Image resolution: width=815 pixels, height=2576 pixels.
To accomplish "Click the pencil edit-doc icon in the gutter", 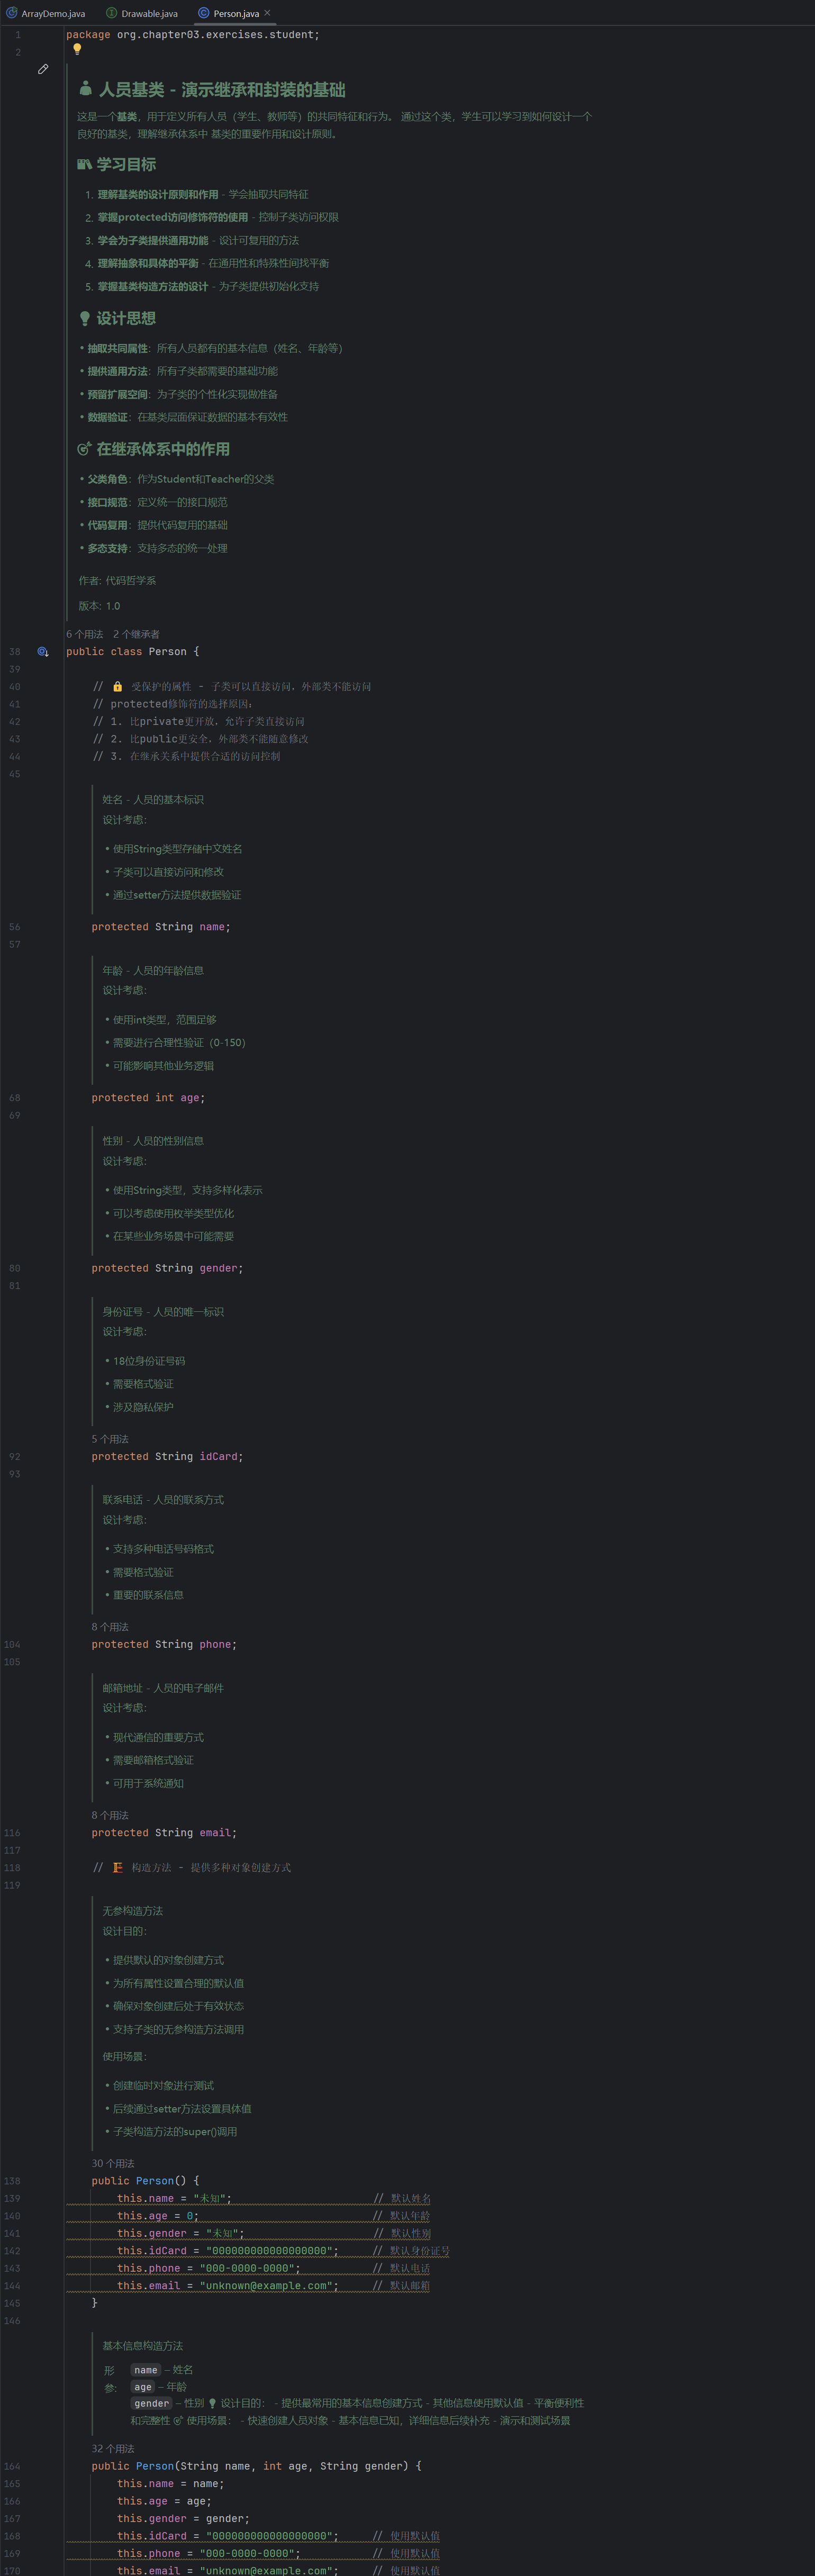I will [x=43, y=69].
